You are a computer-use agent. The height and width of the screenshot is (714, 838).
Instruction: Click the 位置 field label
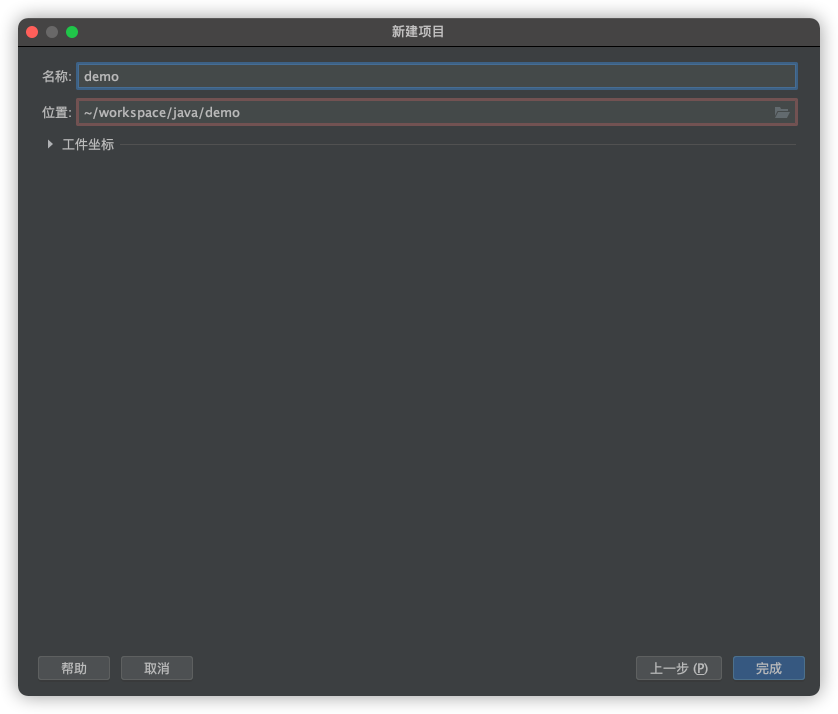56,113
